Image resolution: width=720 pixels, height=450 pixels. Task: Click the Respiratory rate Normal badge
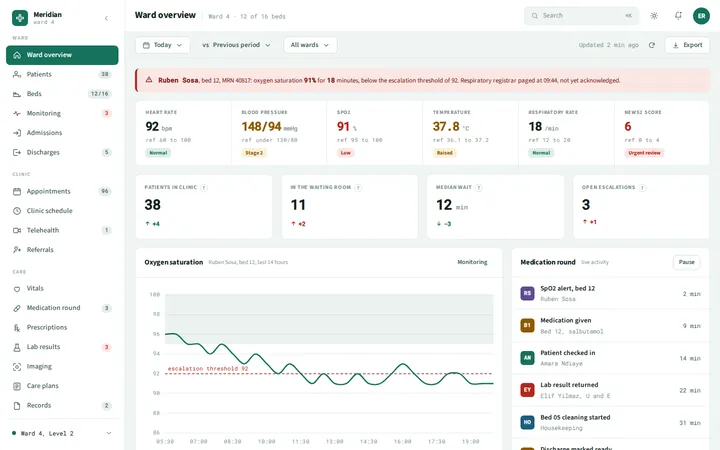point(541,153)
